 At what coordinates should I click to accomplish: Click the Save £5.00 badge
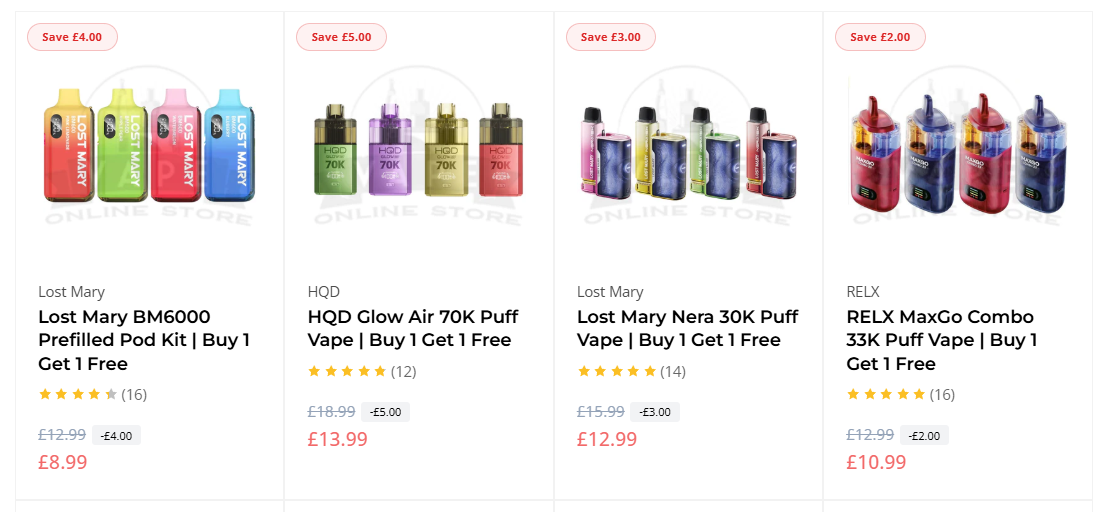click(341, 37)
